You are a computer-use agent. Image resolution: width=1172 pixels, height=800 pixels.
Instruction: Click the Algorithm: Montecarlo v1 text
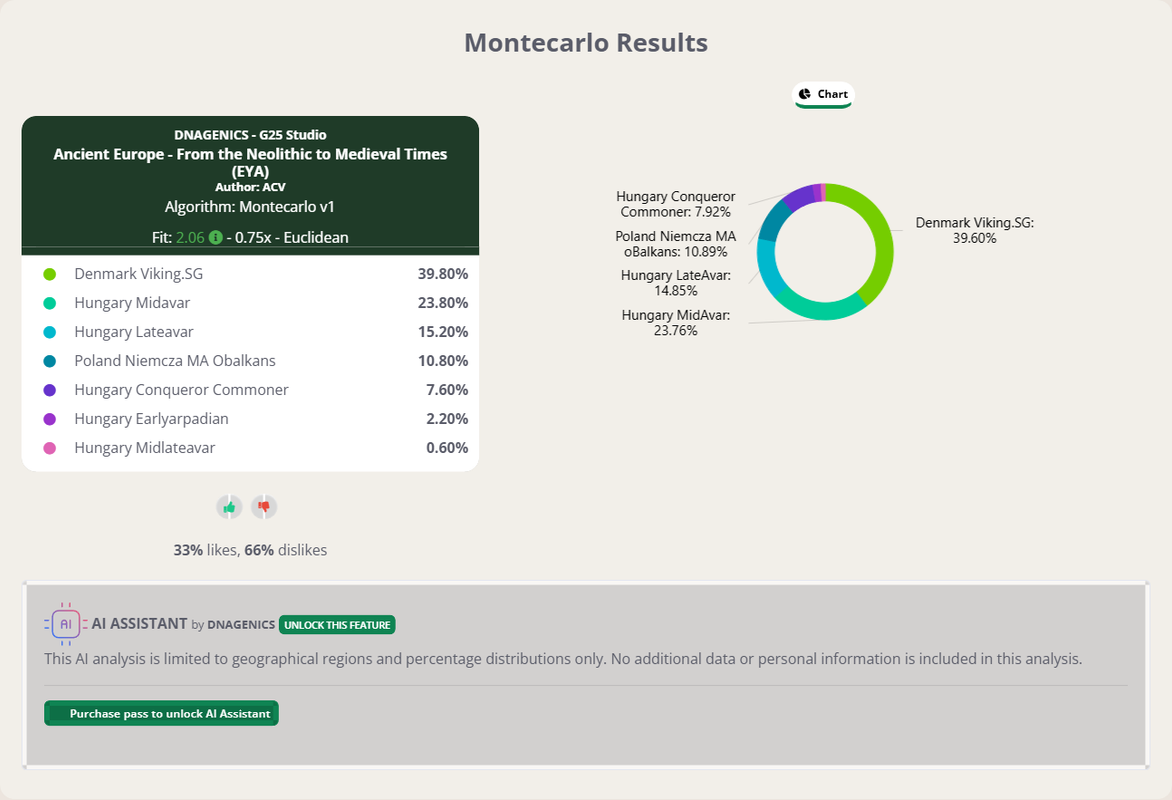tap(250, 206)
